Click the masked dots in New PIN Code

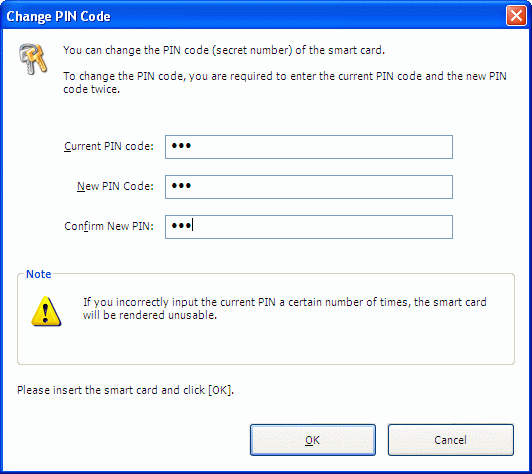tap(181, 186)
